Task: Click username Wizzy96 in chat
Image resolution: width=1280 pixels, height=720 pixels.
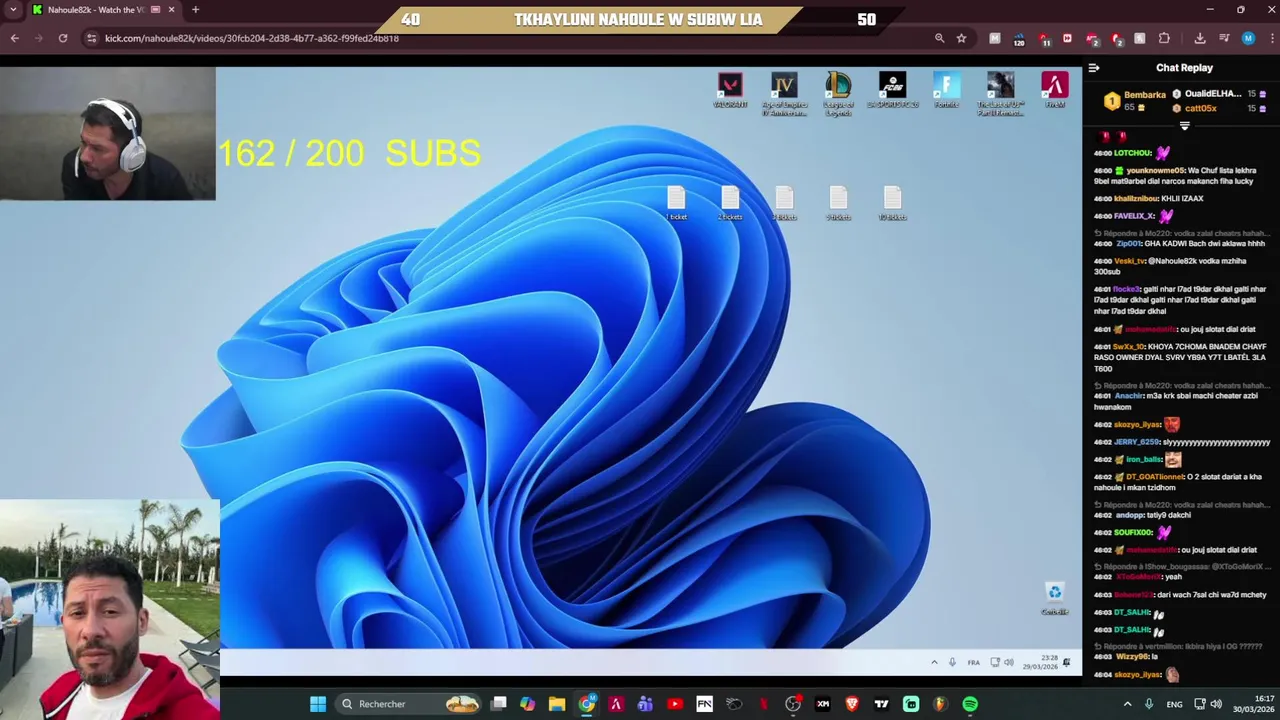Action: (x=1131, y=657)
